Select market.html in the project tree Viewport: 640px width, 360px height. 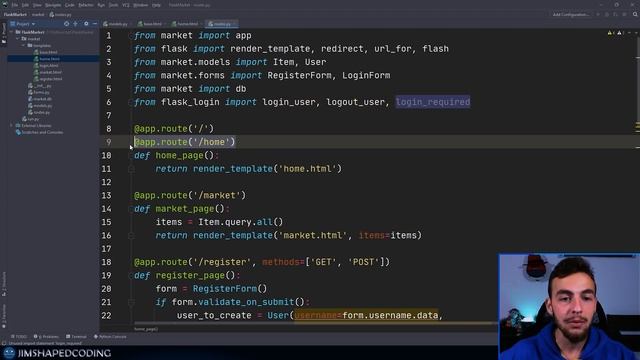50,72
